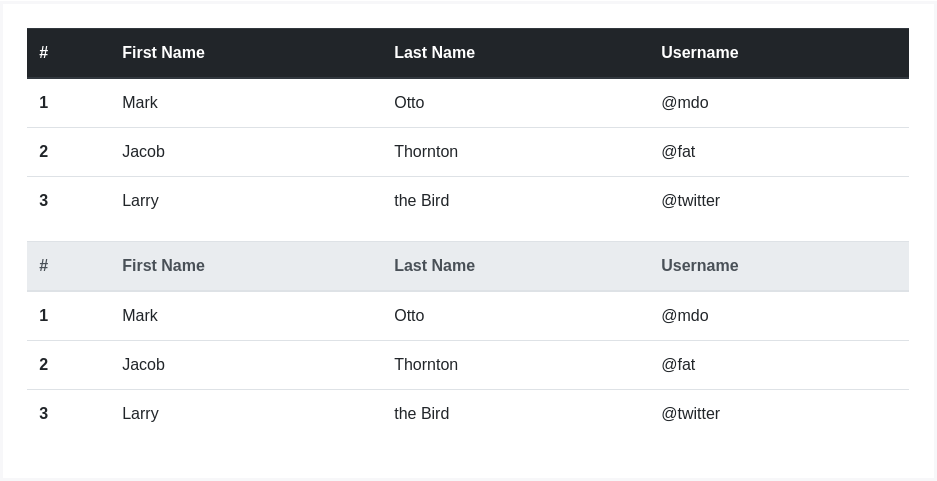
Task: Click '@fat' in the second table
Action: click(678, 365)
